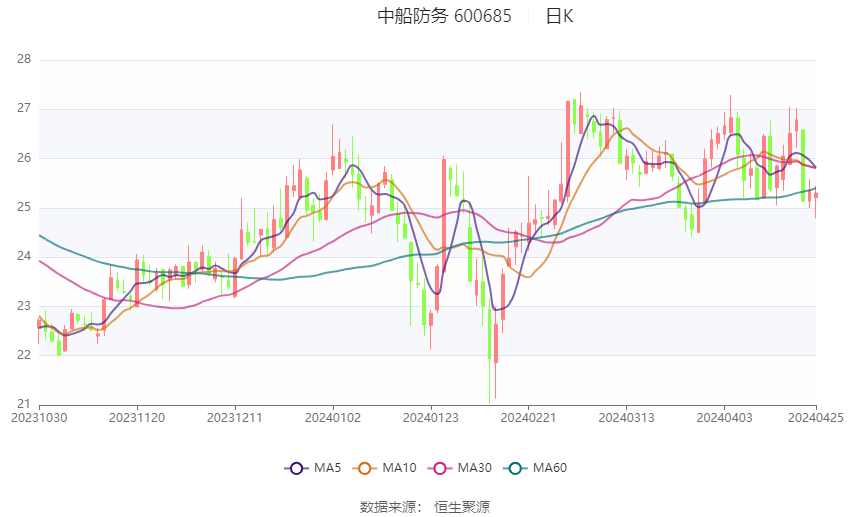Click the 22 price axis label

[24, 355]
